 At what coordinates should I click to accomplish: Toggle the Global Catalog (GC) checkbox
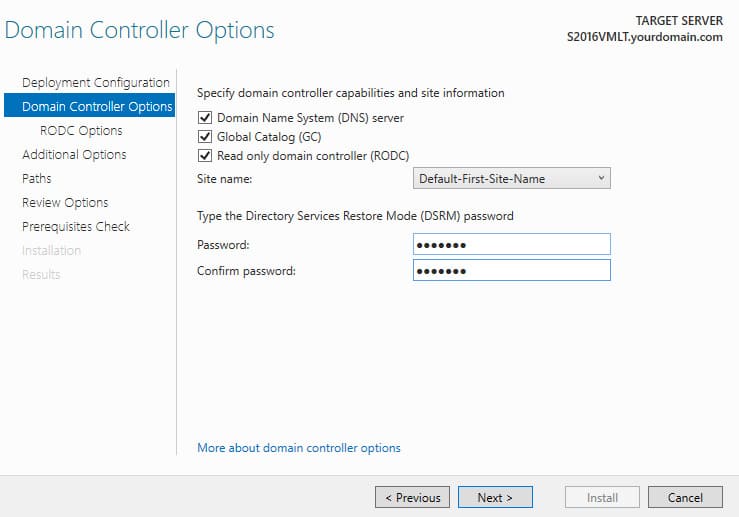click(205, 137)
